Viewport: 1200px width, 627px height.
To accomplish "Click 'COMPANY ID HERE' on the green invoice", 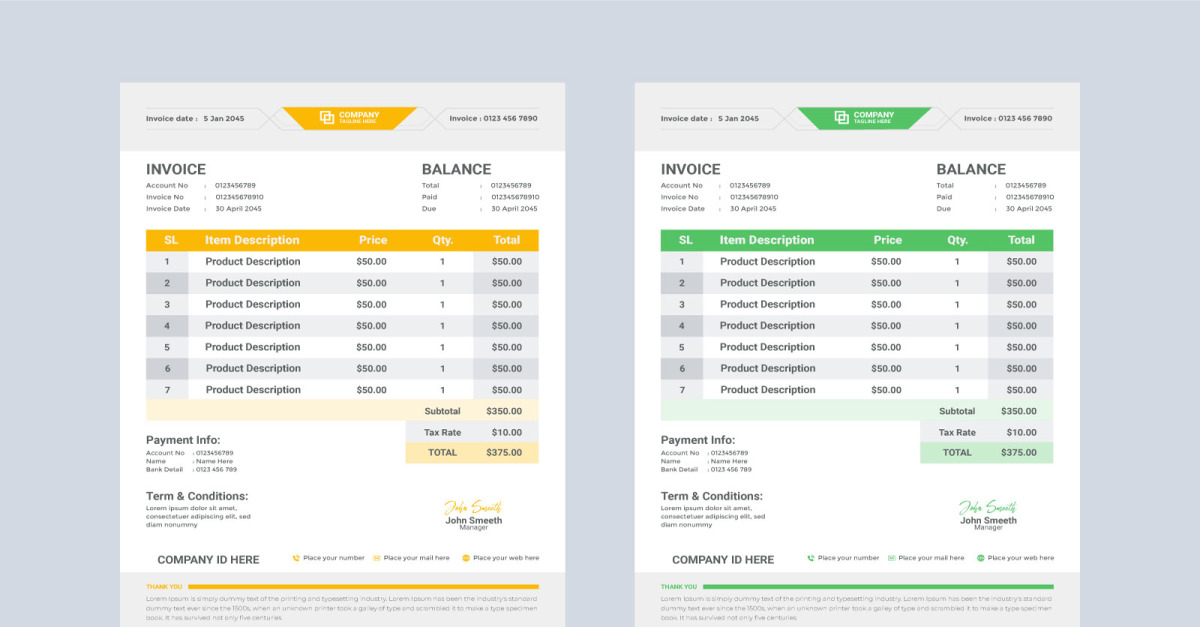I will [724, 560].
